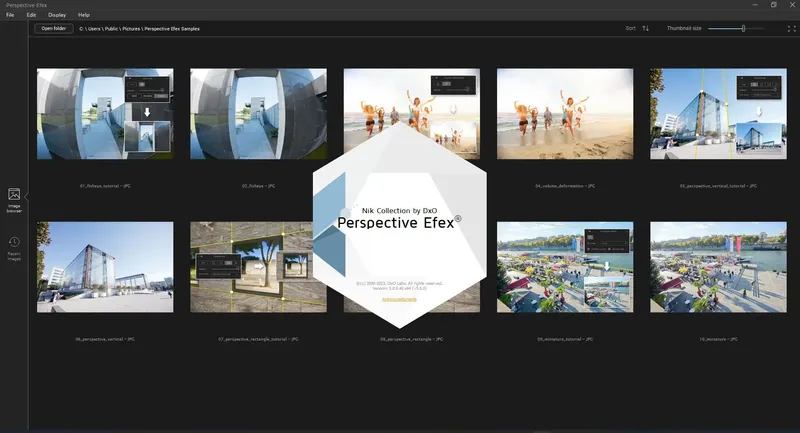This screenshot has height=433, width=800.
Task: Enter full screen with the expand icon
Action: [791, 29]
